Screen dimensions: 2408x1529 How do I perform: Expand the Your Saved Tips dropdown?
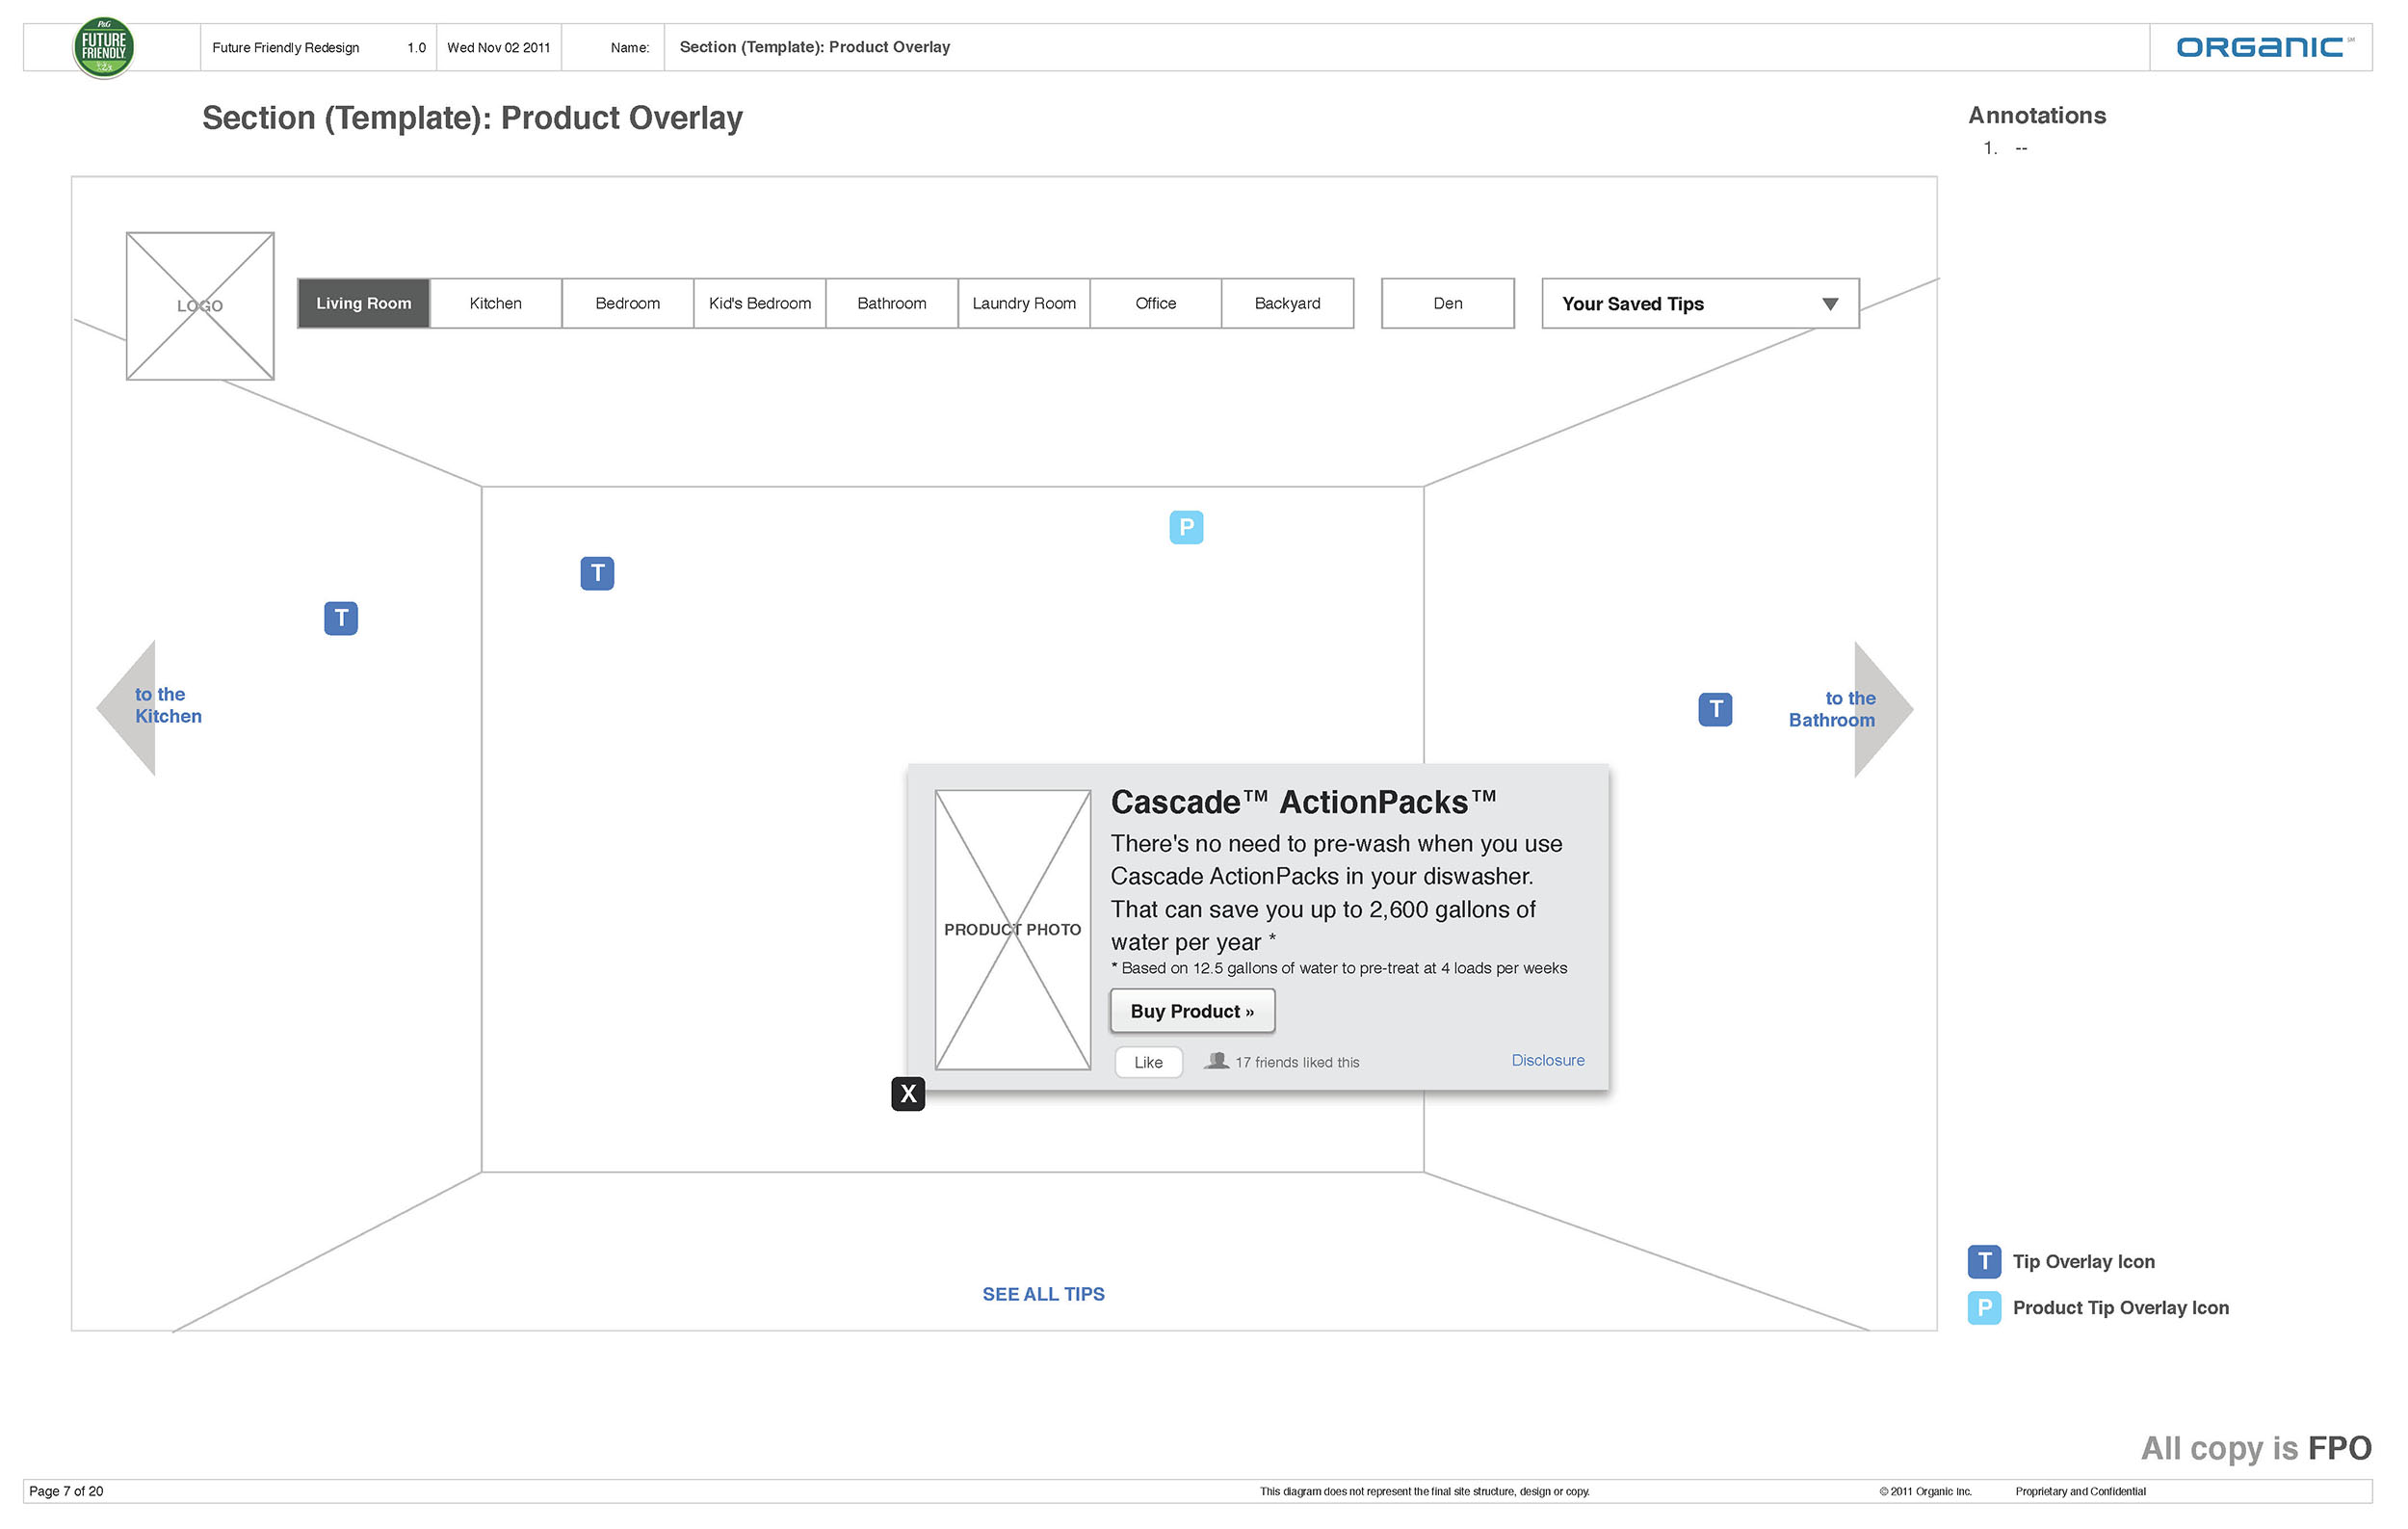click(1701, 304)
